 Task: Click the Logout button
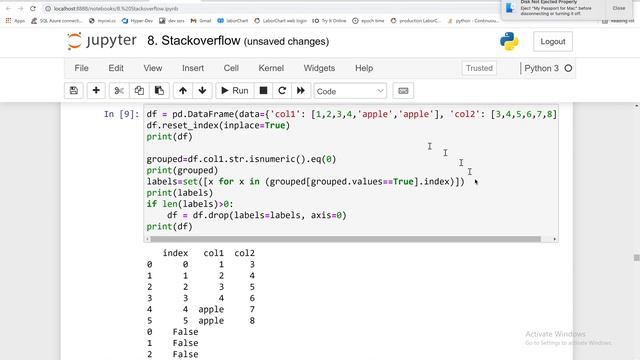(553, 42)
